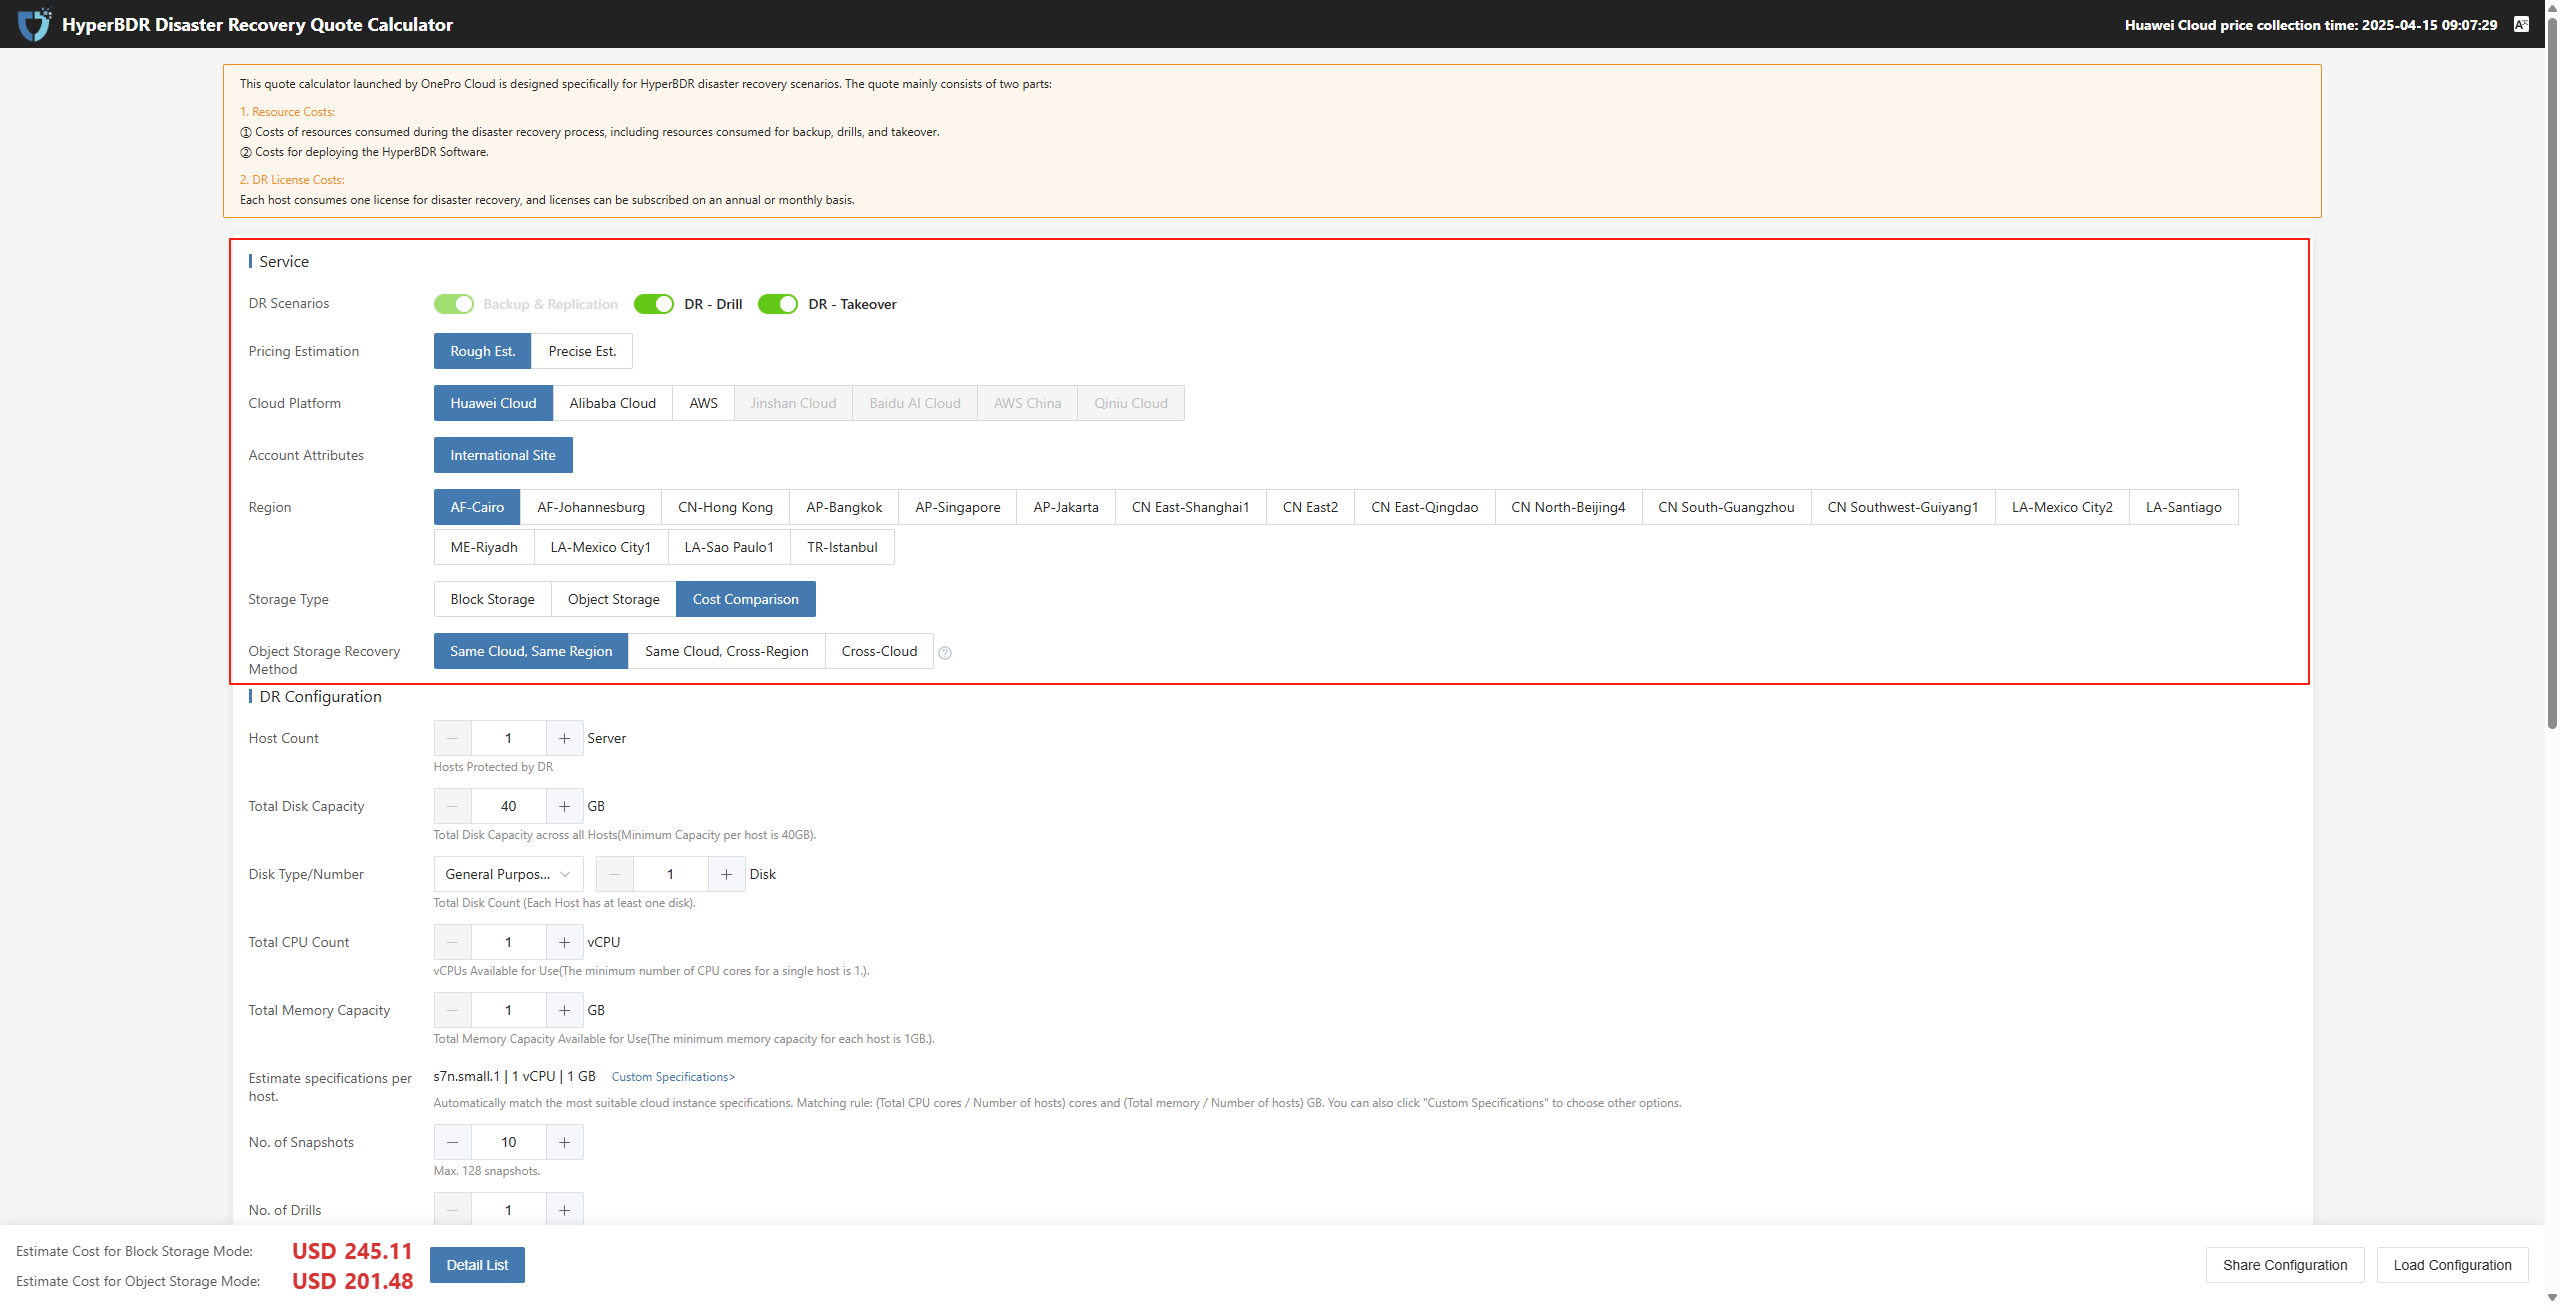
Task: Select Same Cloud, Same Region recovery method
Action: (x=531, y=651)
